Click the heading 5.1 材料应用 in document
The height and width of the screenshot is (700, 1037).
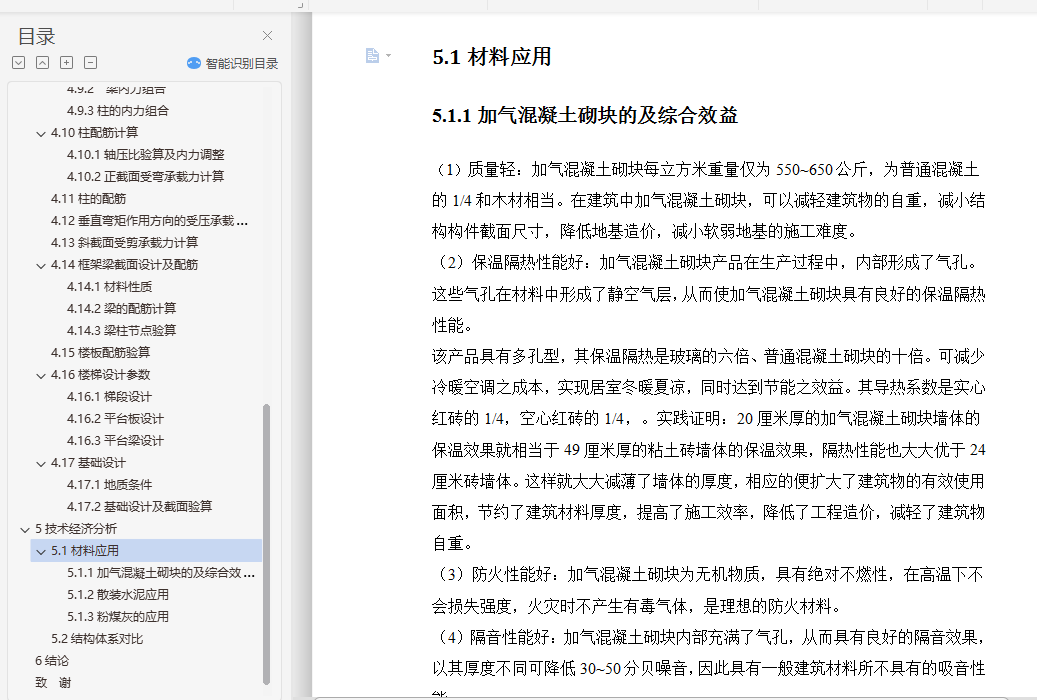[492, 57]
